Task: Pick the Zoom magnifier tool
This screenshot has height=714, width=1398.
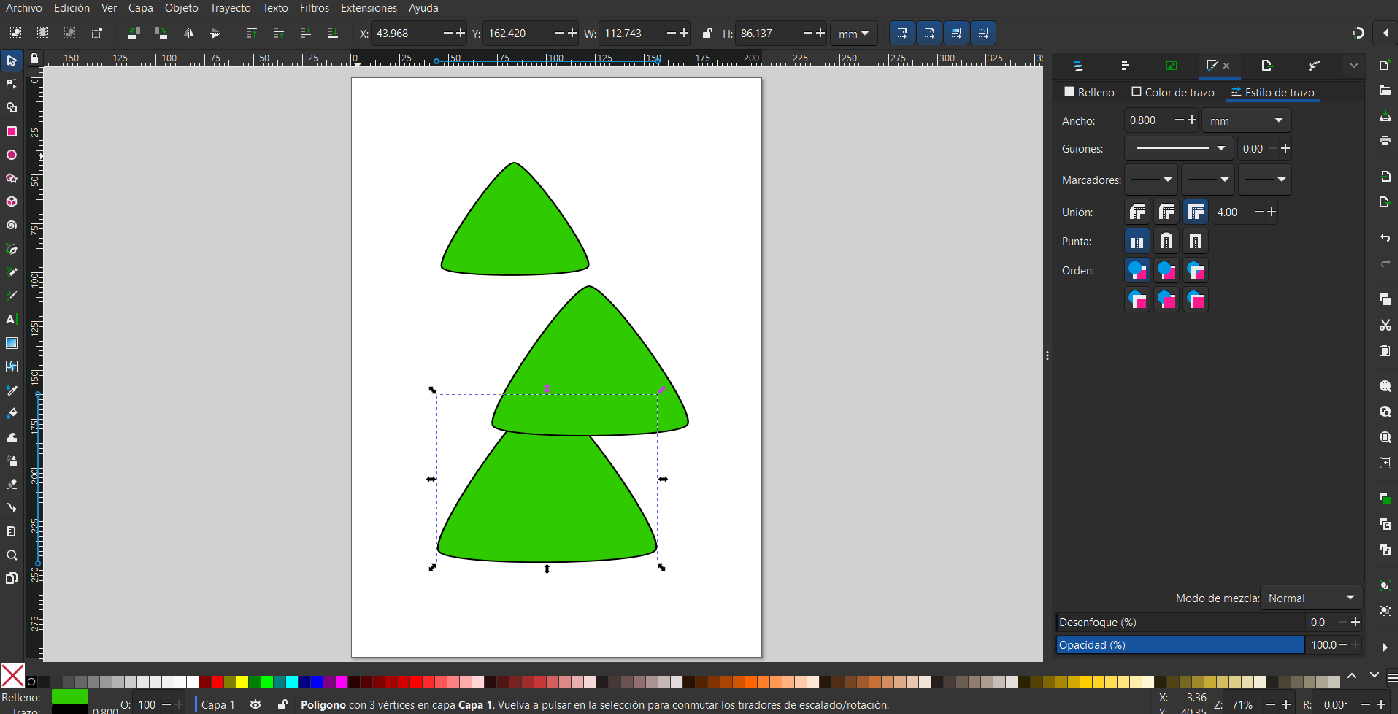Action: 12,555
